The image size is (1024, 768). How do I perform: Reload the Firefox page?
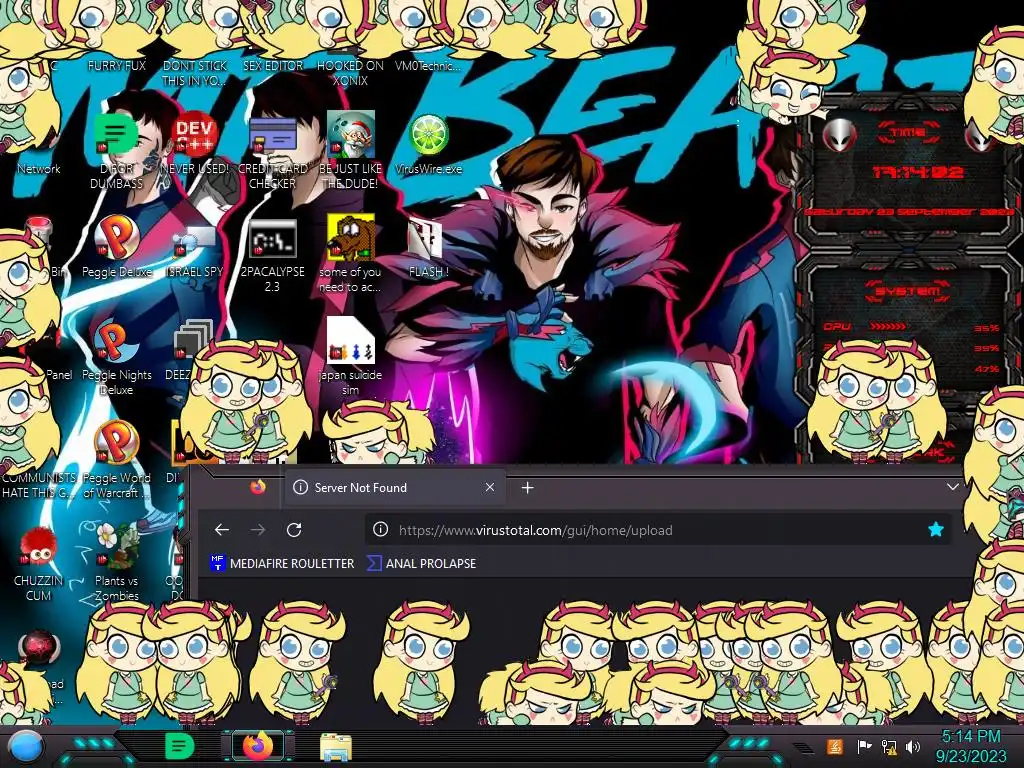tap(294, 530)
